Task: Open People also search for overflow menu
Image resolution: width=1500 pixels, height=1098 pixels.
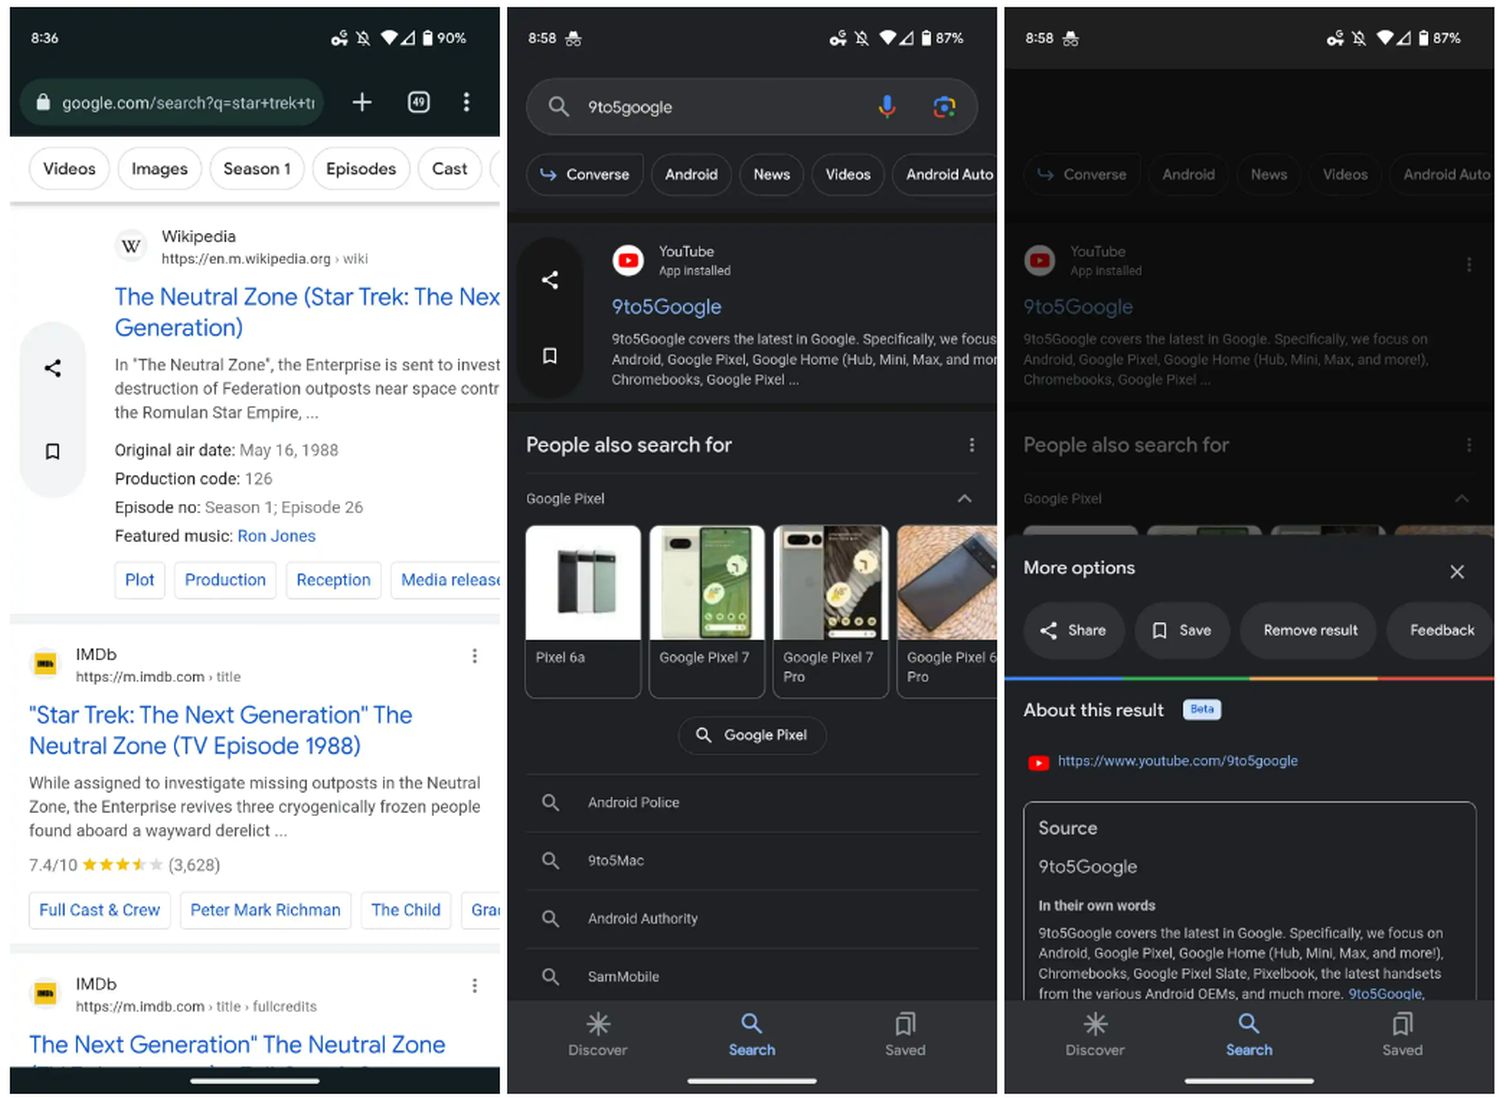Action: tap(971, 445)
